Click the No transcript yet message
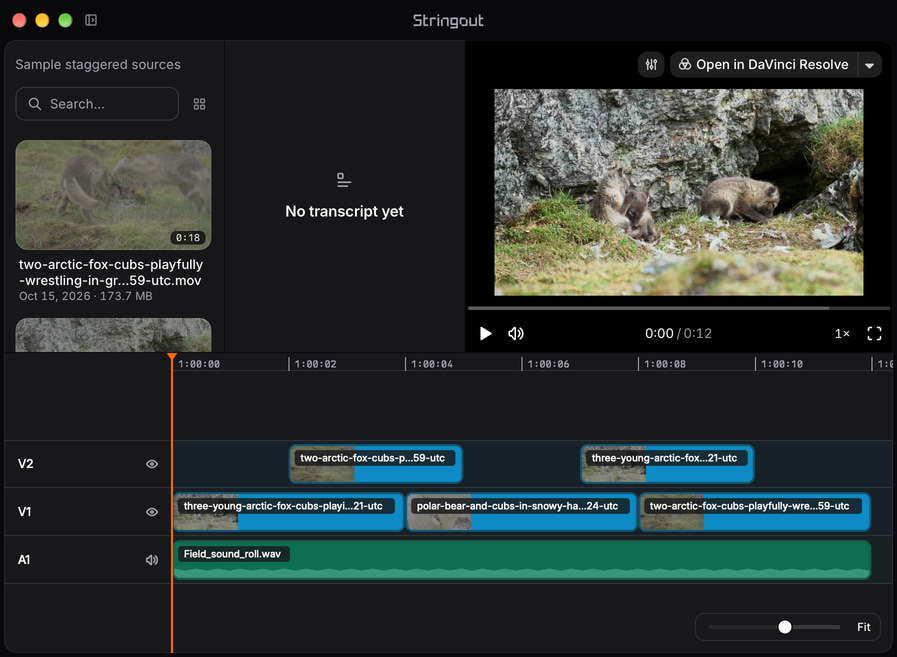The height and width of the screenshot is (657, 897). coord(344,212)
